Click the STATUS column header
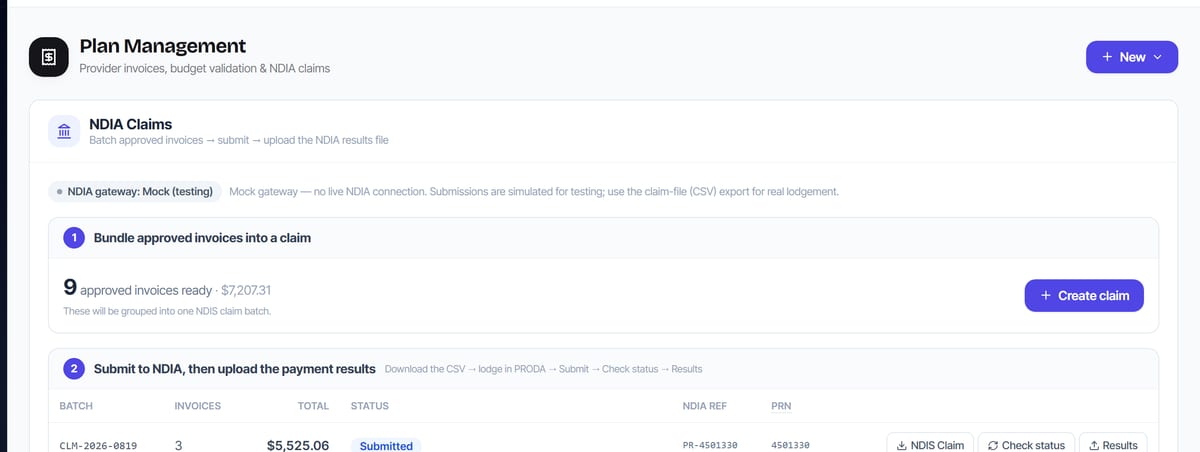The height and width of the screenshot is (452, 1200). point(369,406)
